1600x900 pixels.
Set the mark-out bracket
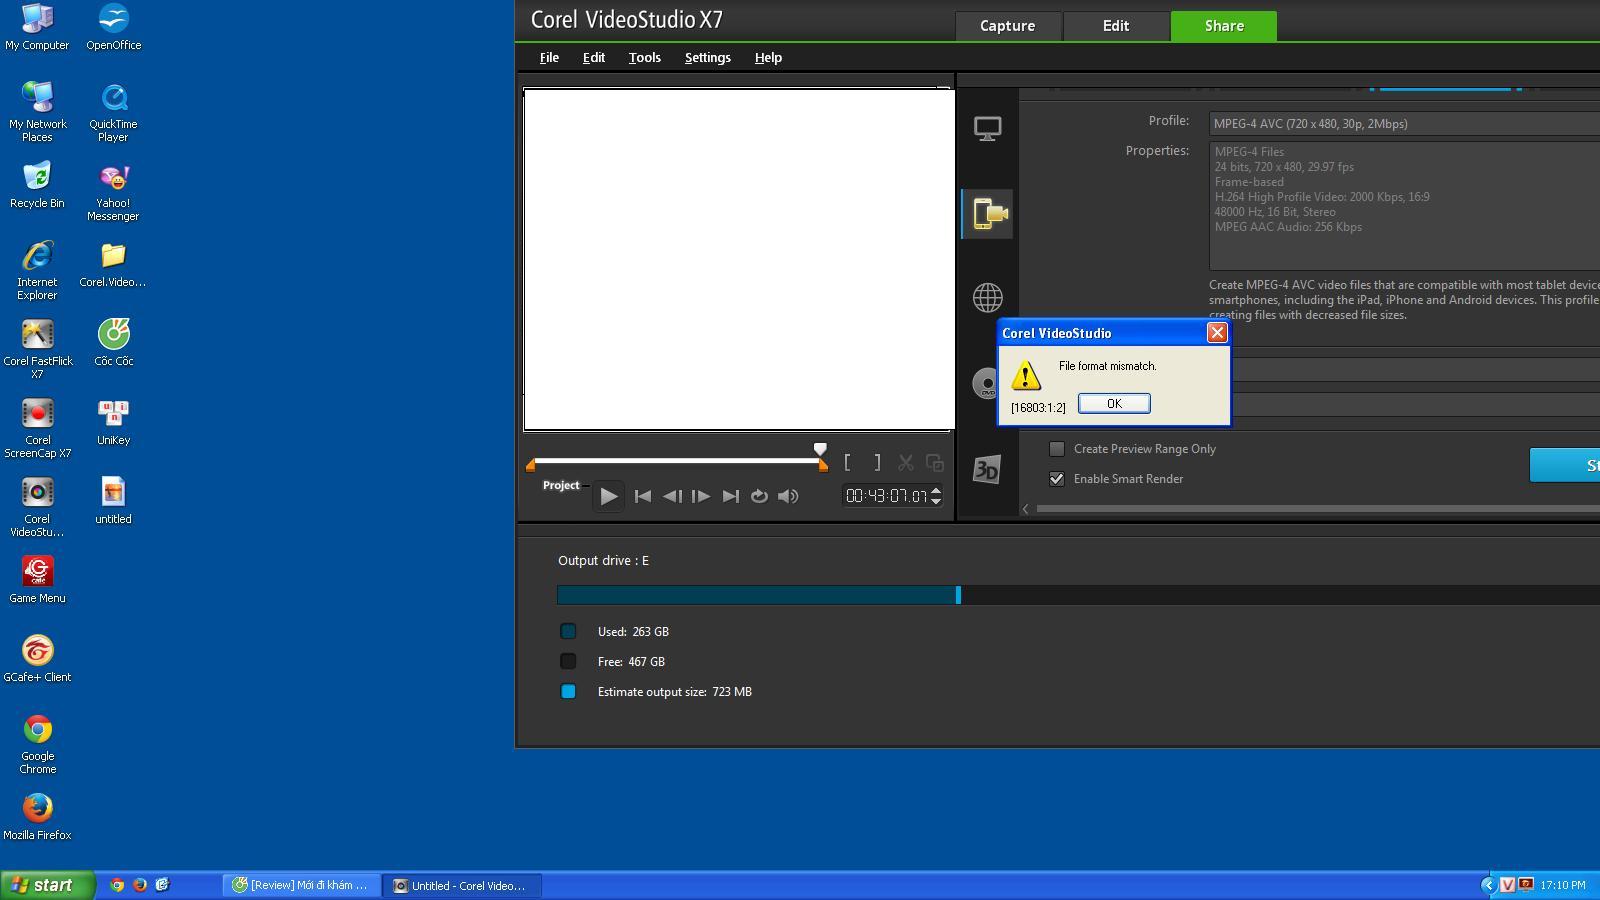(x=877, y=462)
